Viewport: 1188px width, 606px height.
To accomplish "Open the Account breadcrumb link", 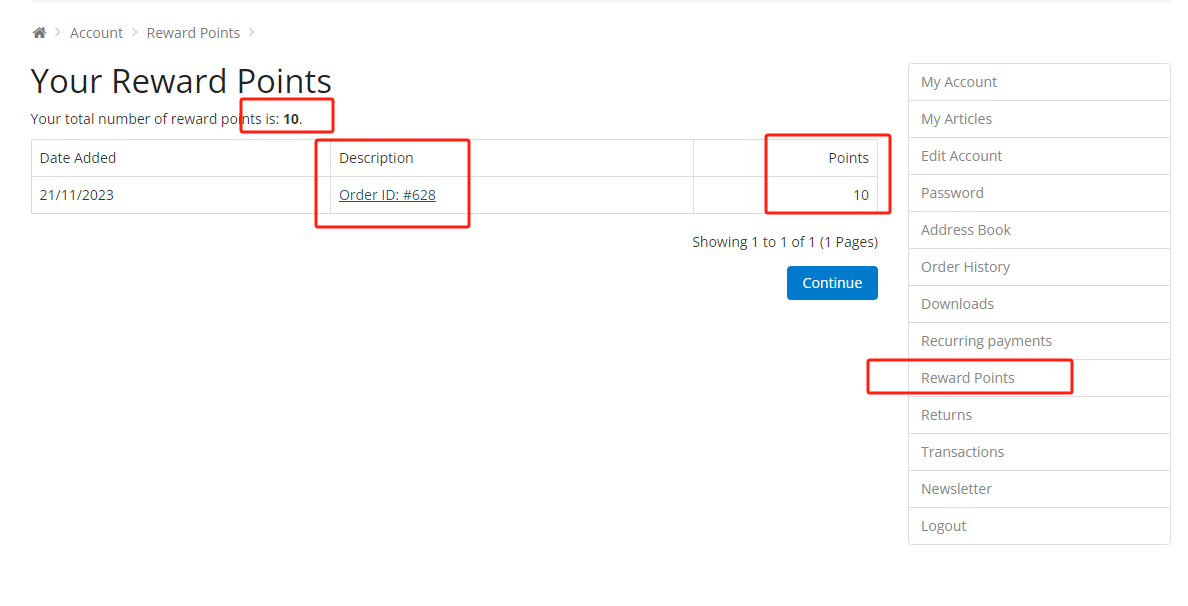I will click(96, 33).
